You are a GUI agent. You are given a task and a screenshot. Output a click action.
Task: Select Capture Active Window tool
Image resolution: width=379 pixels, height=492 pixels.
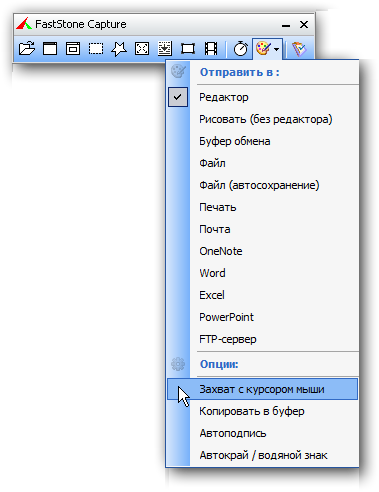tap(50, 49)
